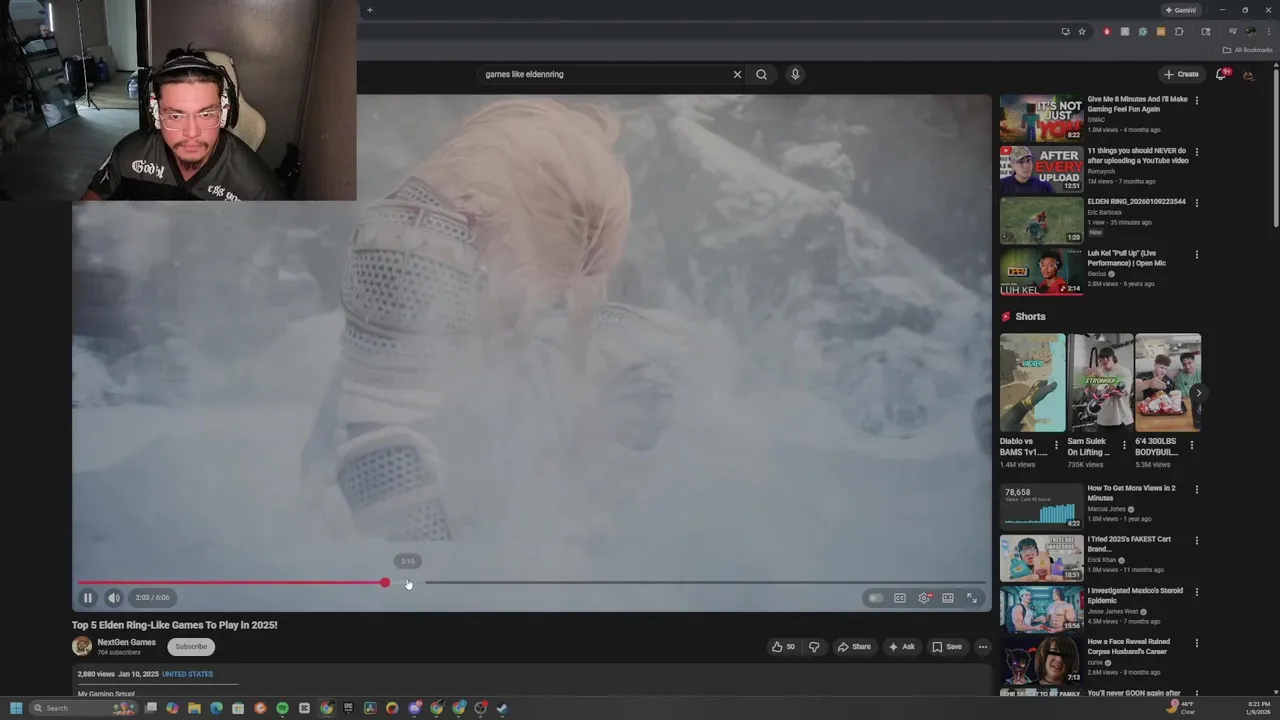This screenshot has height=720, width=1280.
Task: Like the video with thumbs up
Action: pyautogui.click(x=783, y=647)
